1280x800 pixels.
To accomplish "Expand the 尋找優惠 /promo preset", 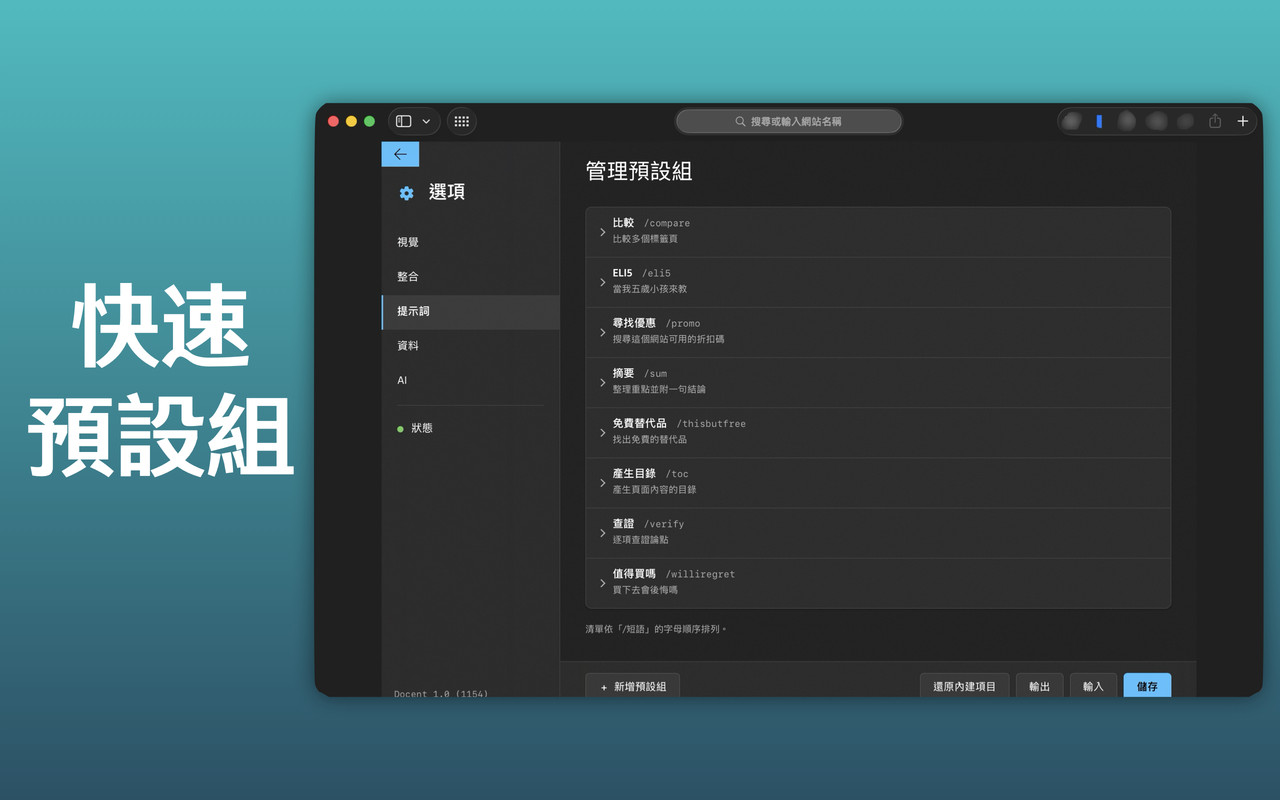I will (x=878, y=332).
